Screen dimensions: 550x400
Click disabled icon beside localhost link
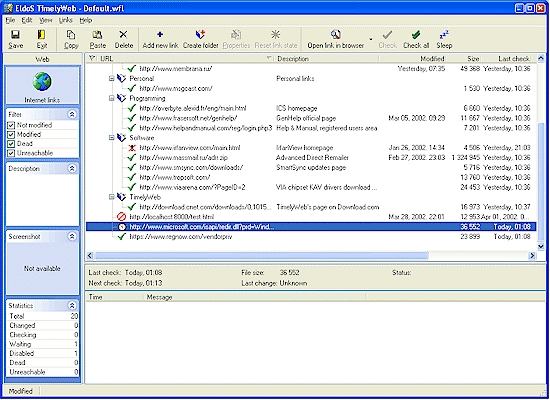[121, 216]
